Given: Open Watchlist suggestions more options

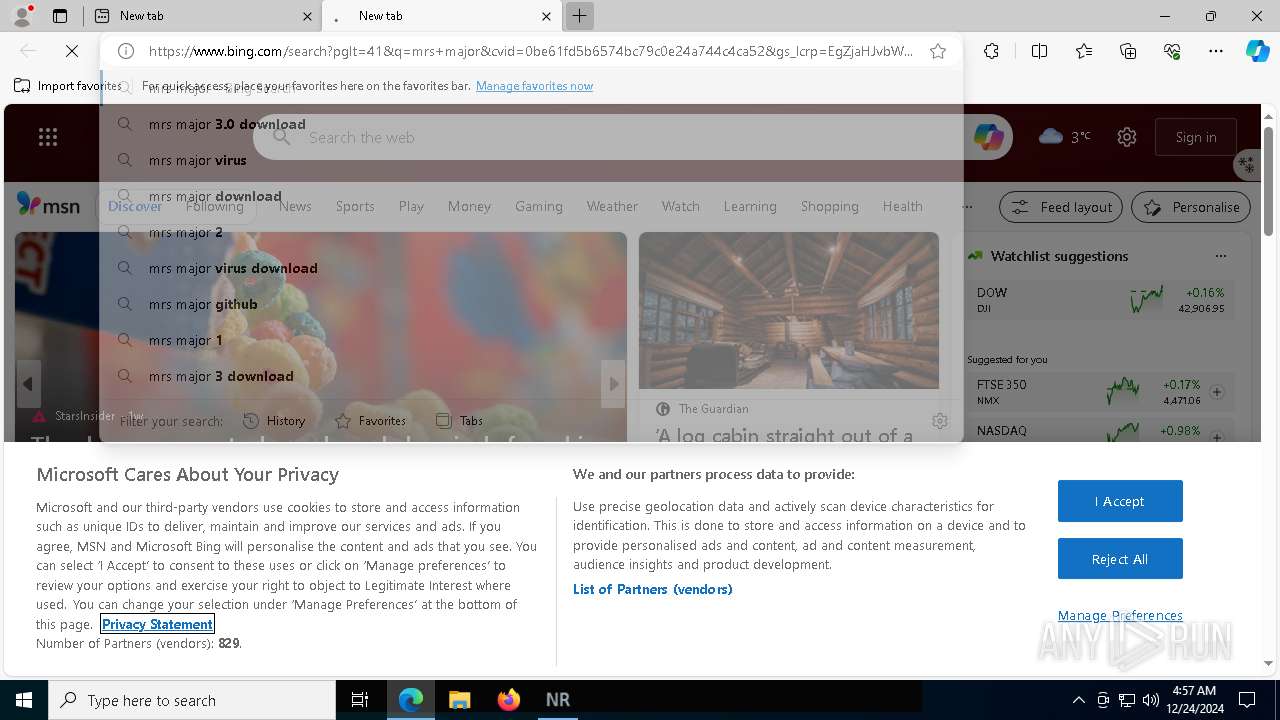Looking at the screenshot, I should coord(1220,256).
